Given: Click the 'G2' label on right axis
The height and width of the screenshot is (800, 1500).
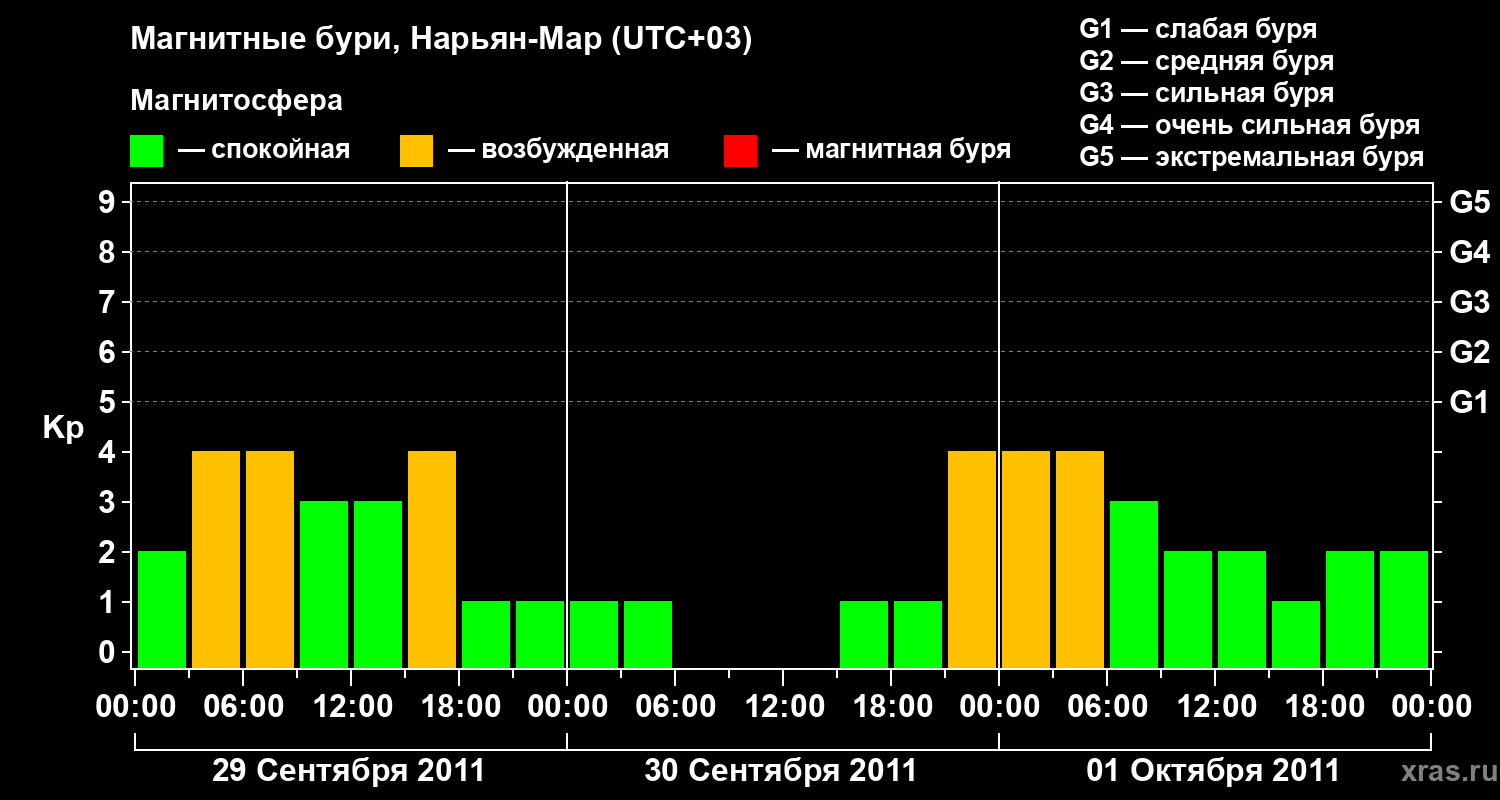Looking at the screenshot, I should 1469,352.
